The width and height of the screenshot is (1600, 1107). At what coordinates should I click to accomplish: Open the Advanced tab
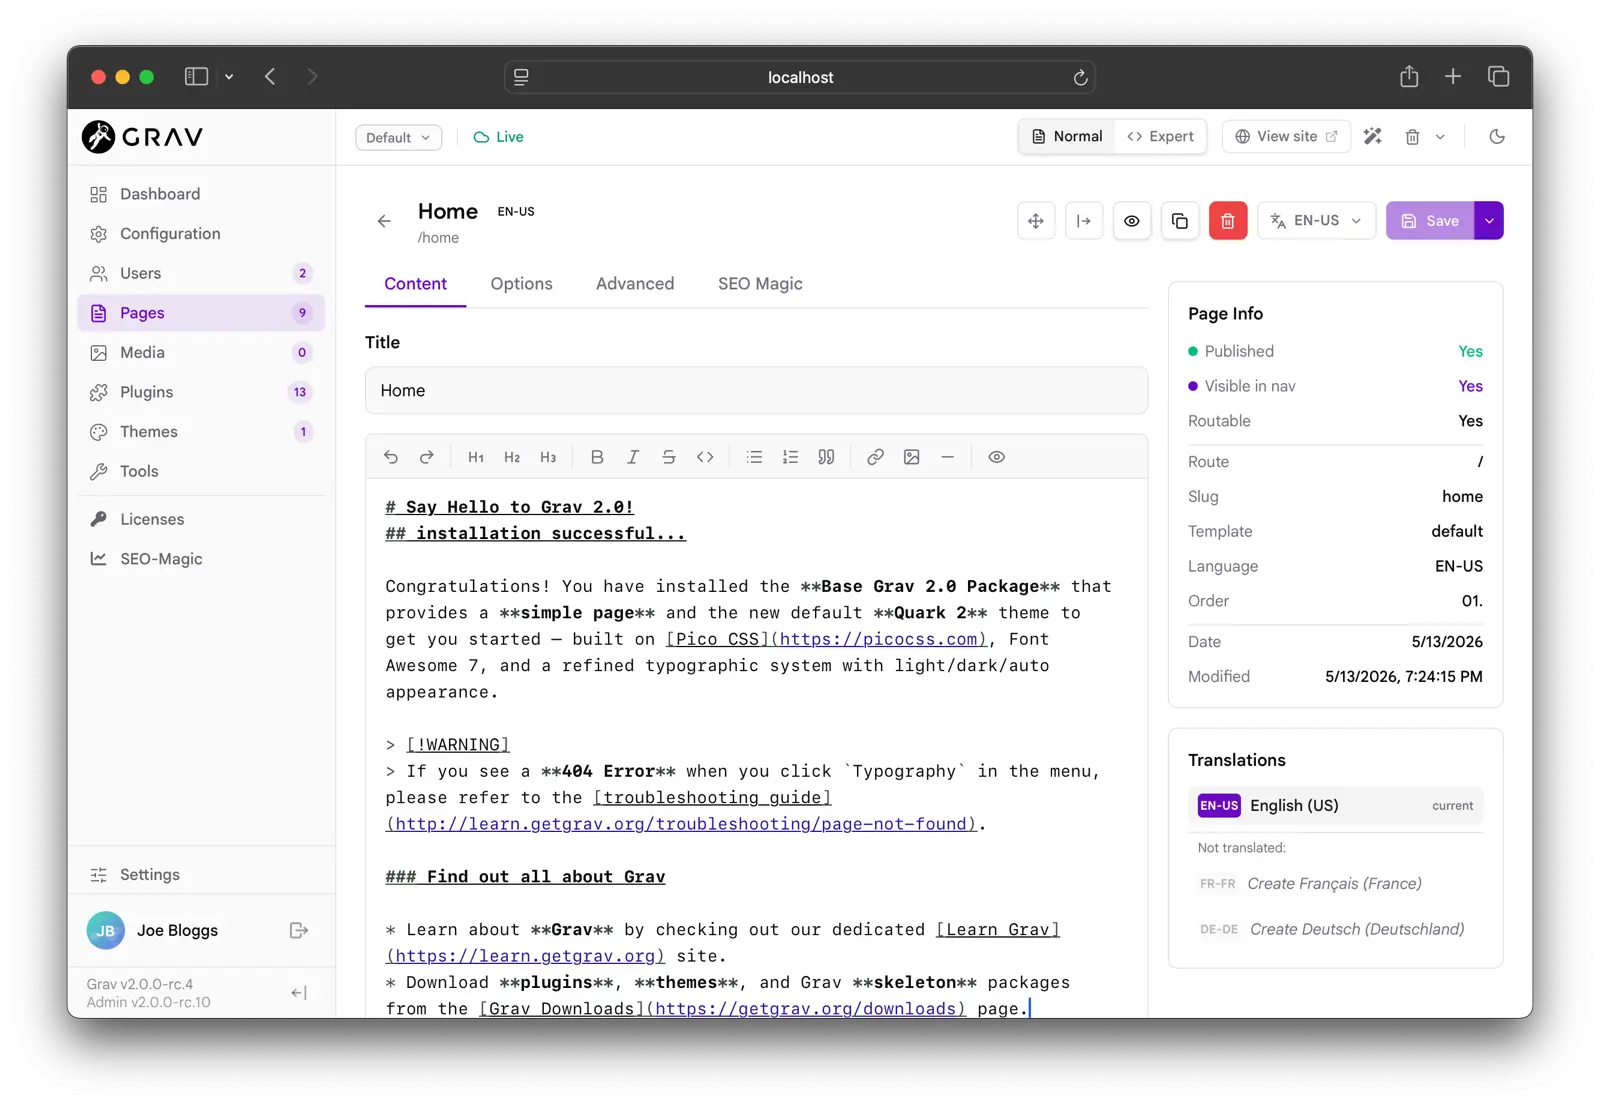coord(635,284)
